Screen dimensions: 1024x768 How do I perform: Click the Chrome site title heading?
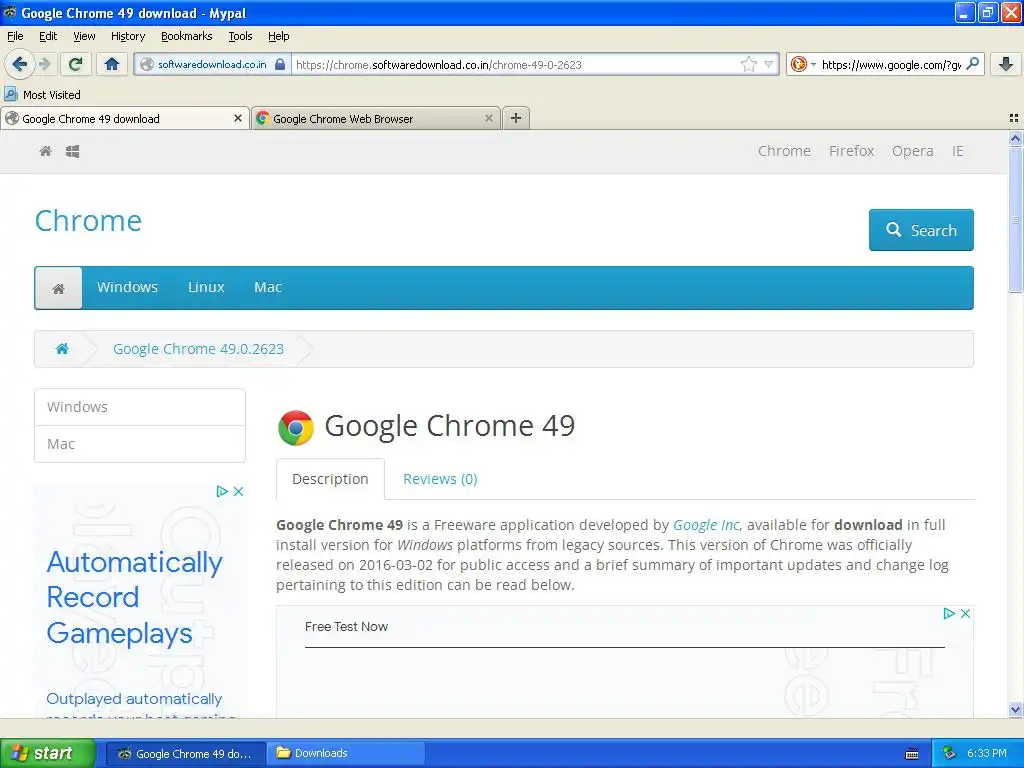pos(88,221)
